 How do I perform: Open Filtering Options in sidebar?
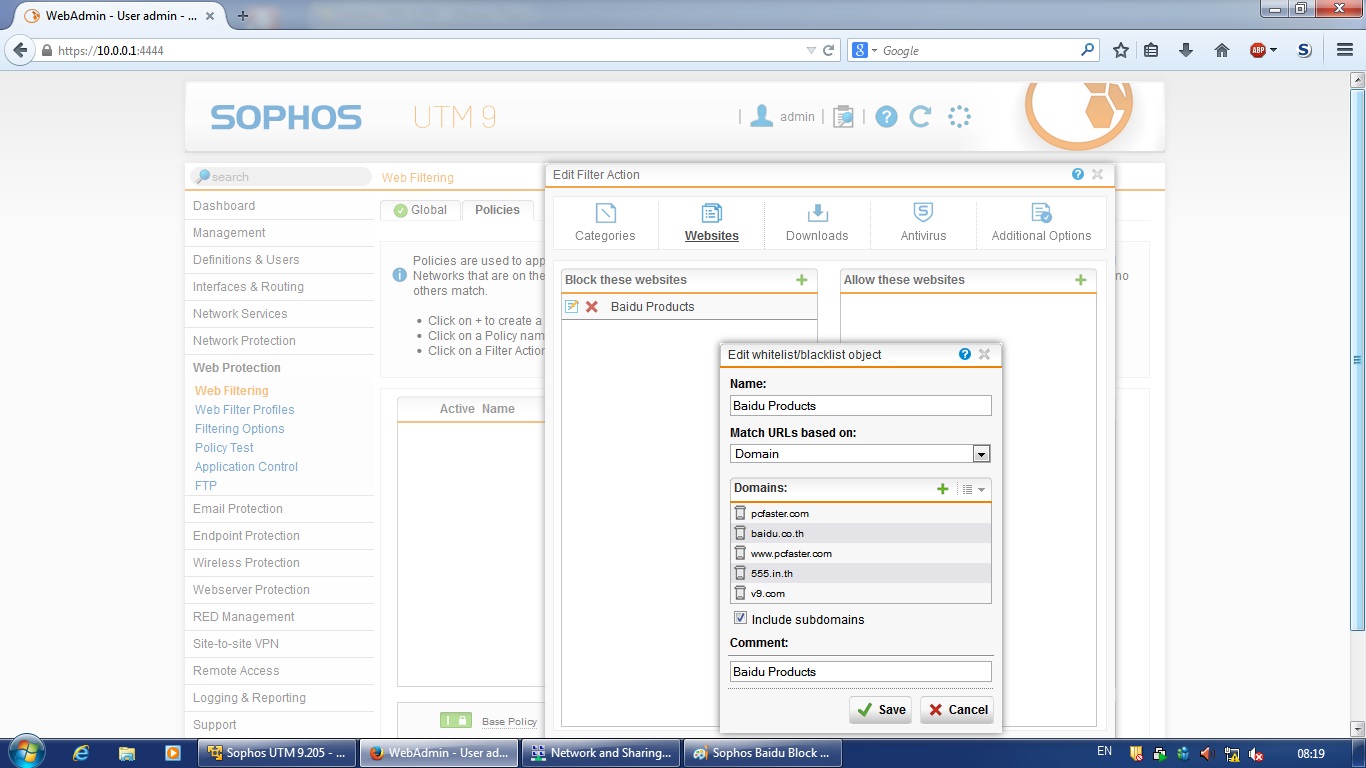point(240,429)
